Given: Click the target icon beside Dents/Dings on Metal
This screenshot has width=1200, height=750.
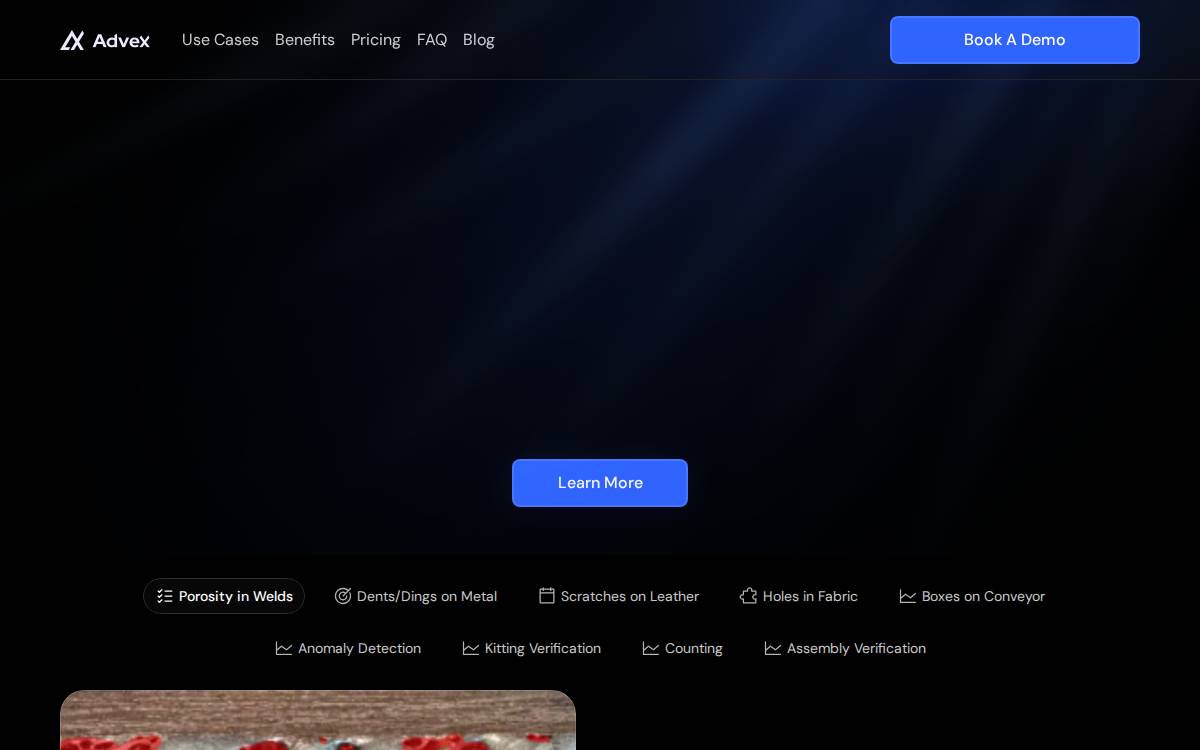Looking at the screenshot, I should coord(343,596).
